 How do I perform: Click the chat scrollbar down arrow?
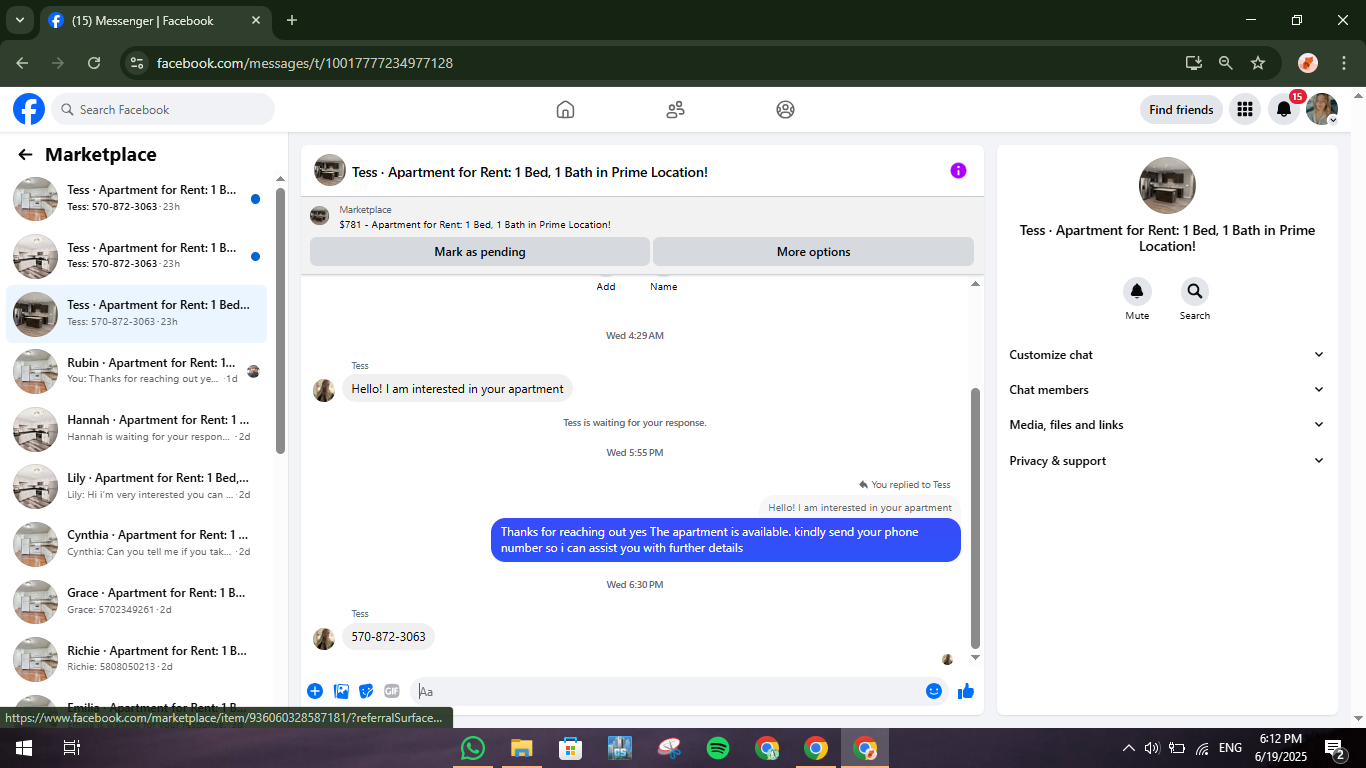(976, 658)
